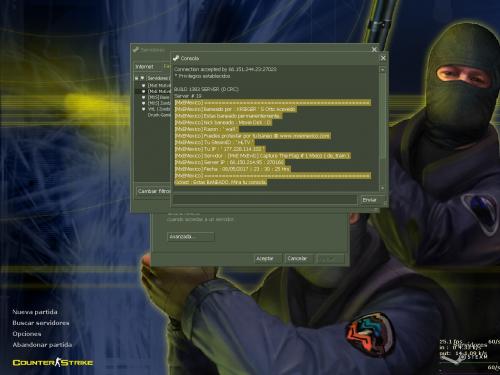Click the Steam icon in Servidores title
Image resolution: width=500 pixels, height=375 pixels.
[136, 50]
